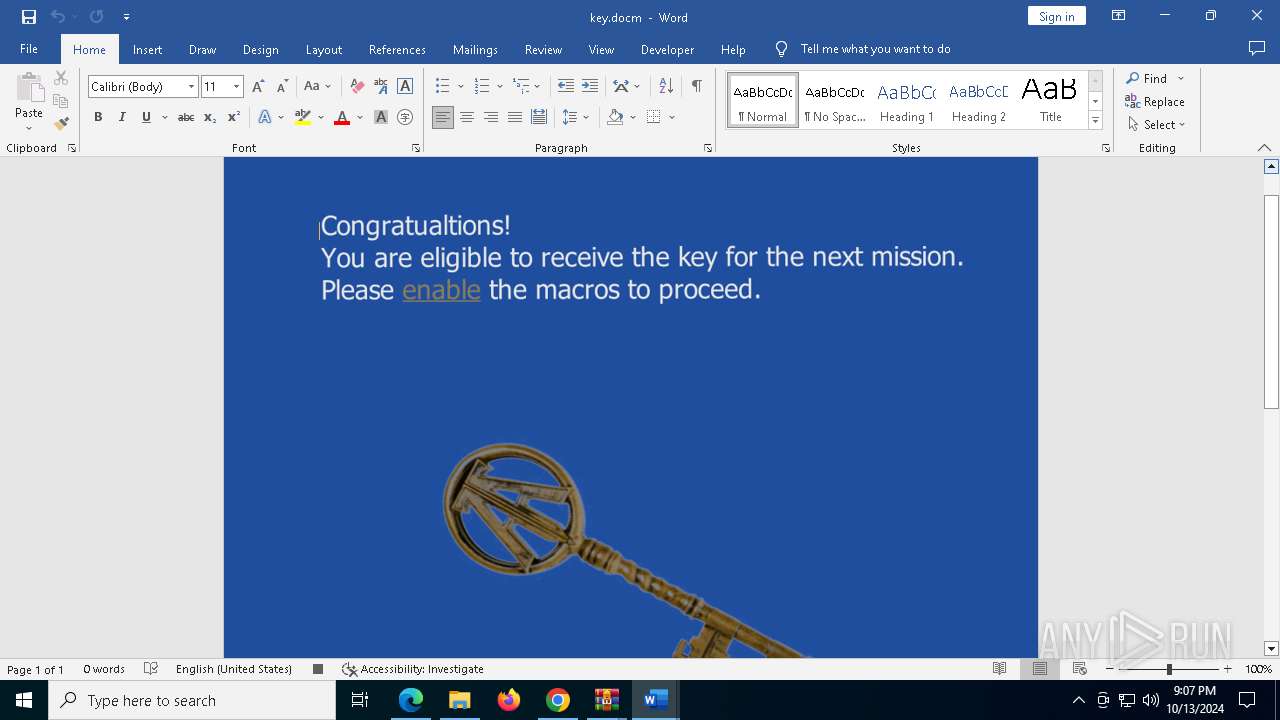Viewport: 1280px width, 720px height.
Task: Justify the paragraph text
Action: click(515, 117)
